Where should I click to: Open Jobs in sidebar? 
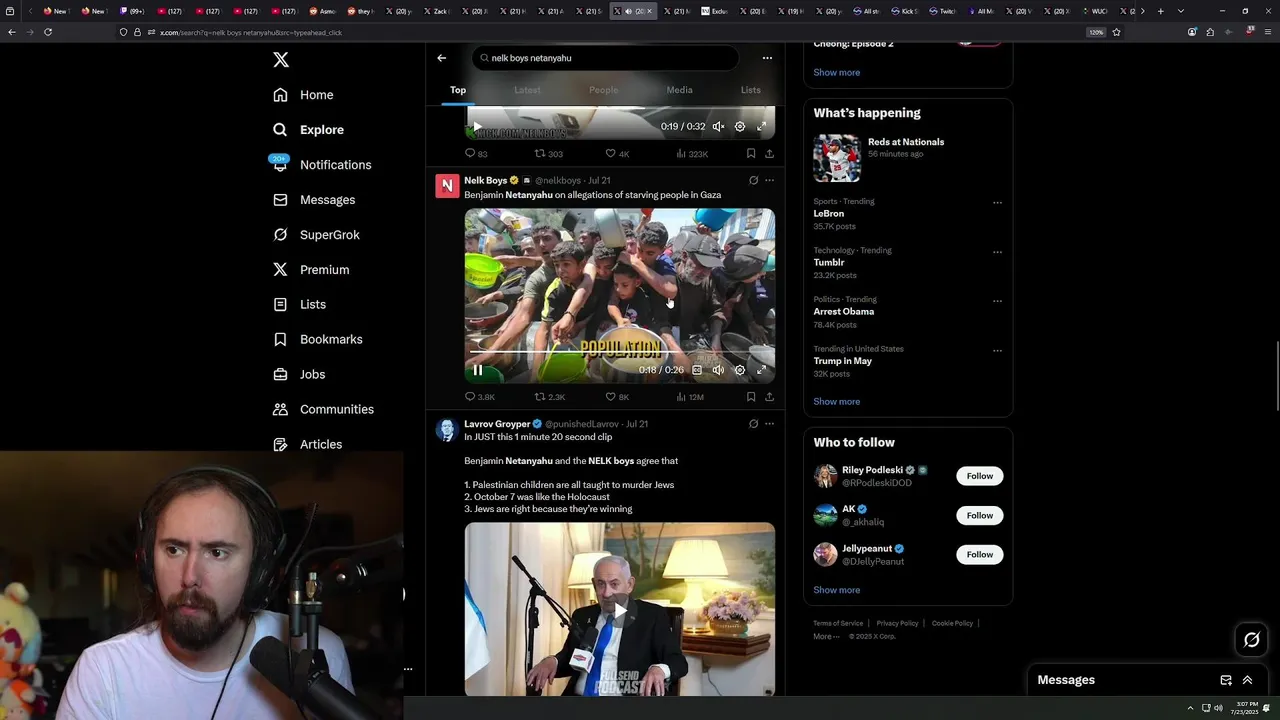299,375
